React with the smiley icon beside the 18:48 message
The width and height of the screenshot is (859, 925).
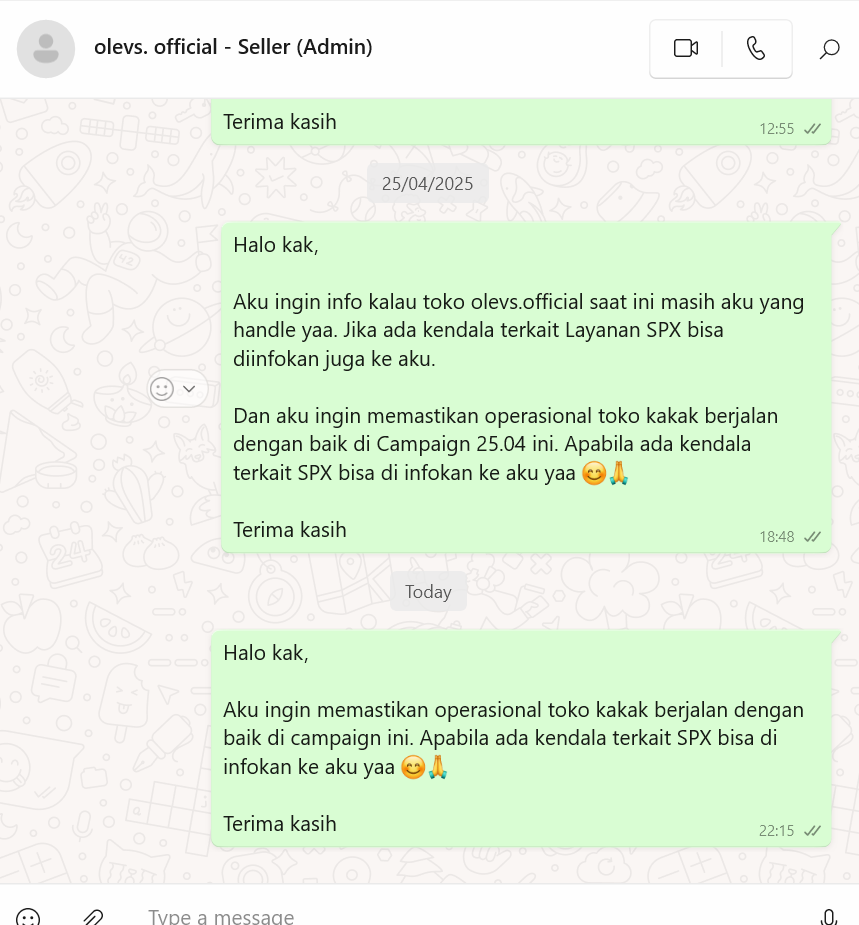point(162,389)
